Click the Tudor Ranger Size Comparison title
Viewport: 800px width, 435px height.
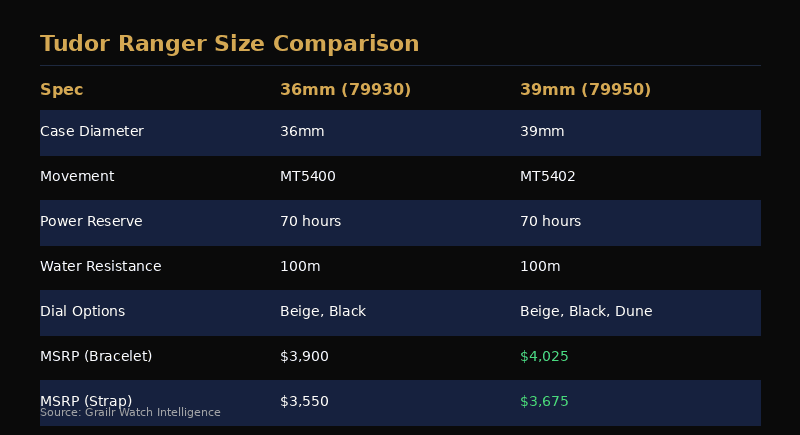click(x=230, y=43)
